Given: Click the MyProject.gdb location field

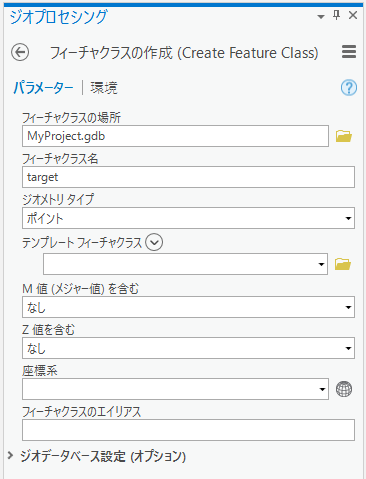Looking at the screenshot, I should [x=175, y=136].
